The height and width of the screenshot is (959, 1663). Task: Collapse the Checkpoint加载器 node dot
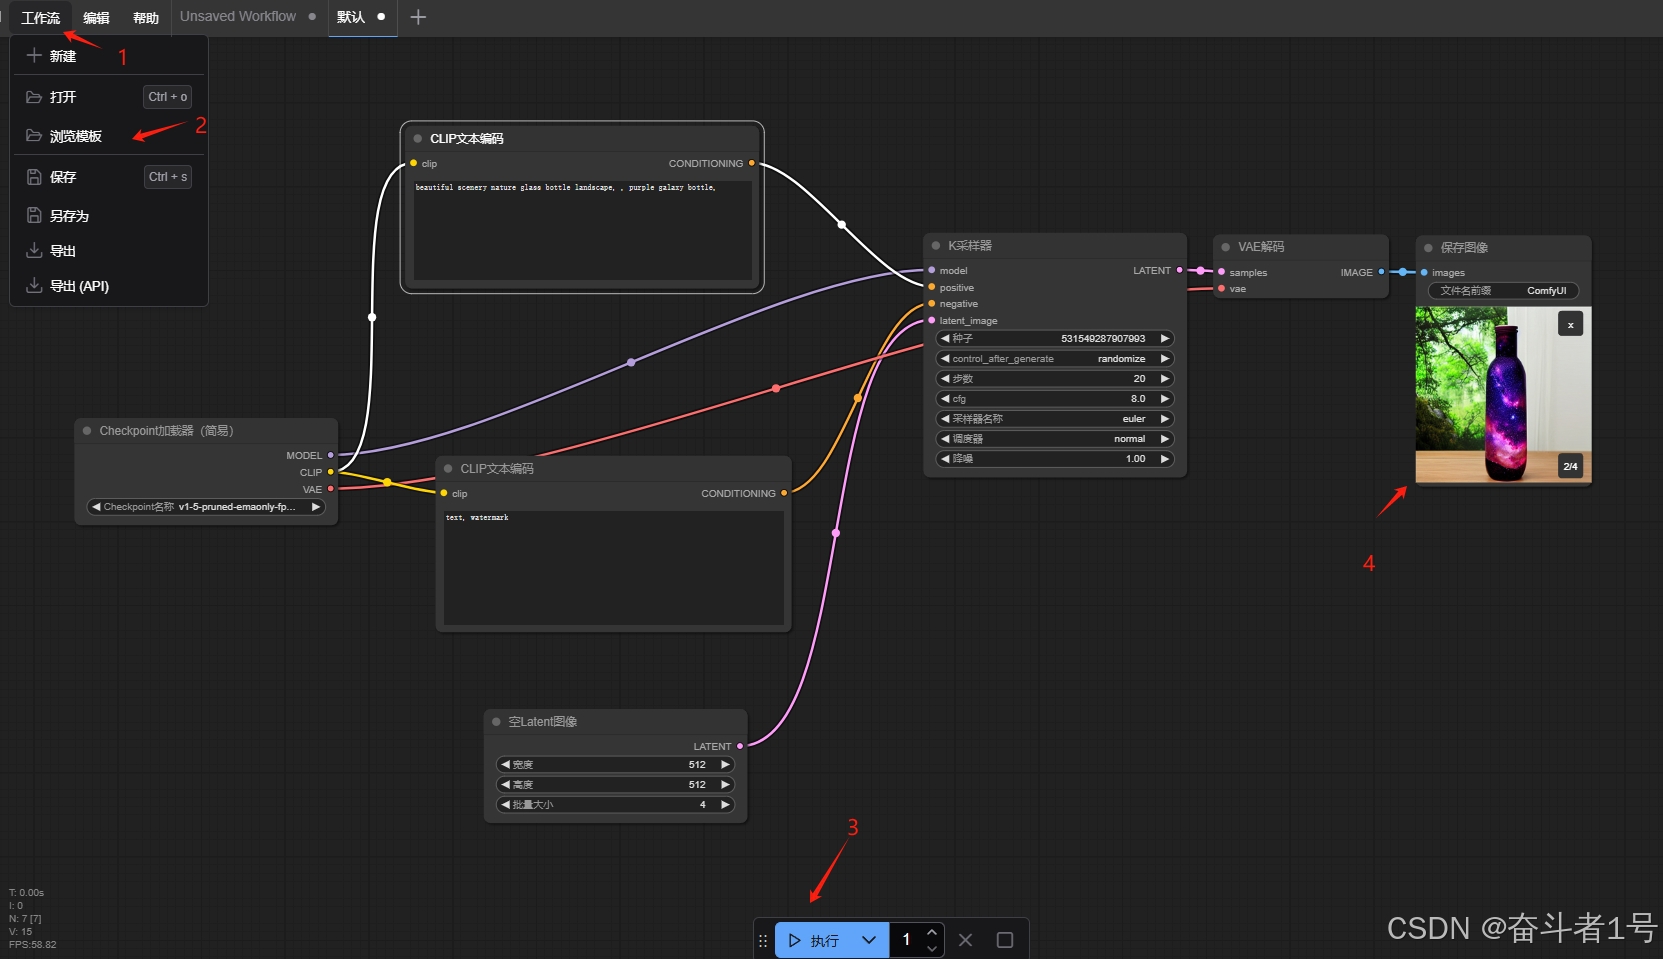pyautogui.click(x=87, y=431)
